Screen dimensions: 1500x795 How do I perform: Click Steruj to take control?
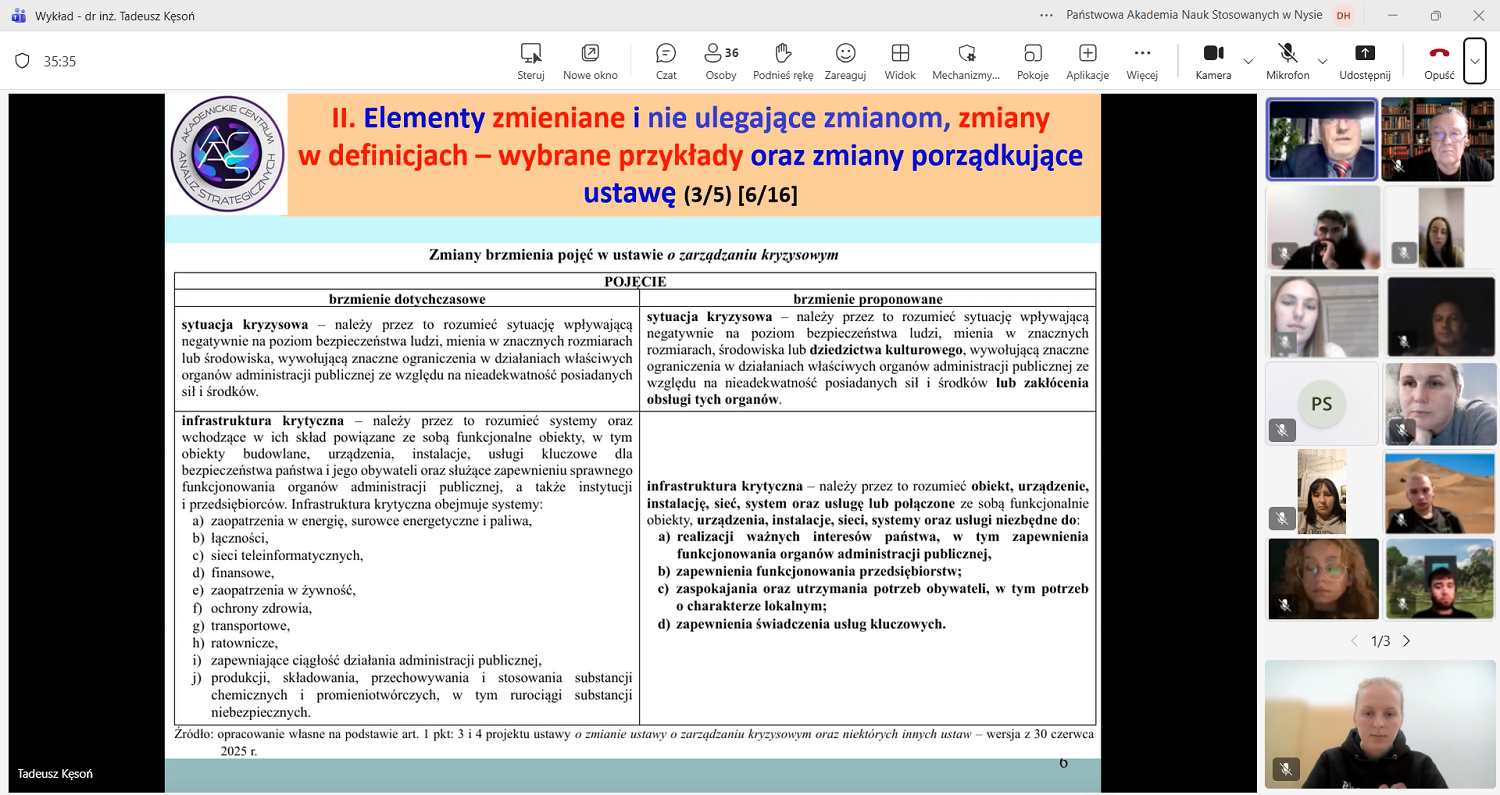coord(531,61)
